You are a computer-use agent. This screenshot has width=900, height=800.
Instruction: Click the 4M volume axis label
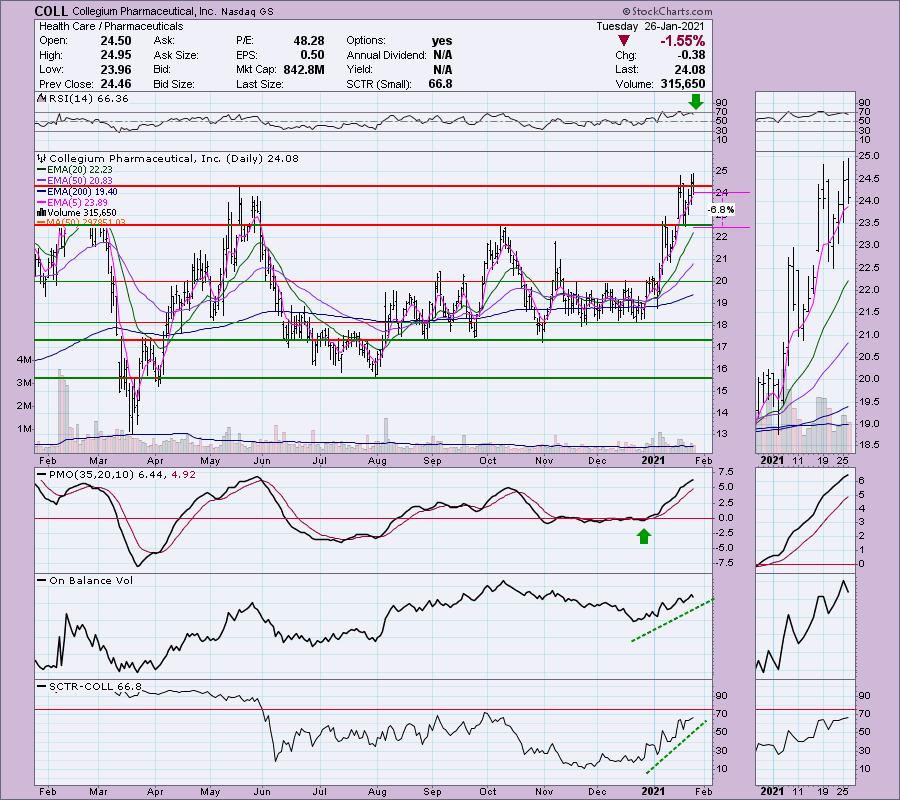[x=24, y=360]
